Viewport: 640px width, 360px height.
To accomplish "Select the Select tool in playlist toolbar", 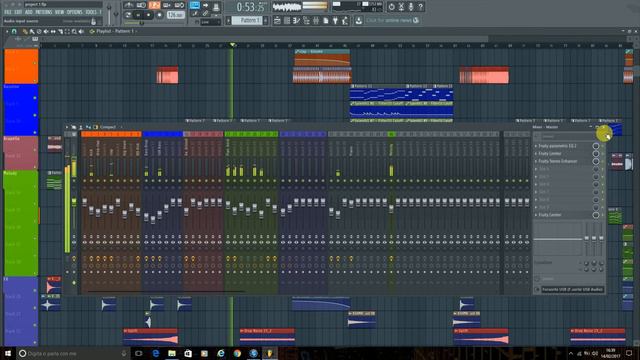I will tap(67, 31).
